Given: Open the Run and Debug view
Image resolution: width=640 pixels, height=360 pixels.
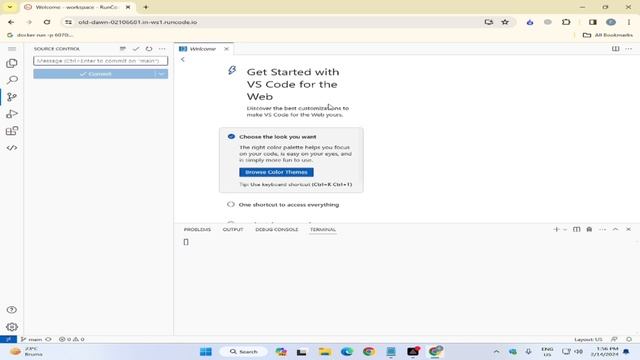Looking at the screenshot, I should click(12, 114).
